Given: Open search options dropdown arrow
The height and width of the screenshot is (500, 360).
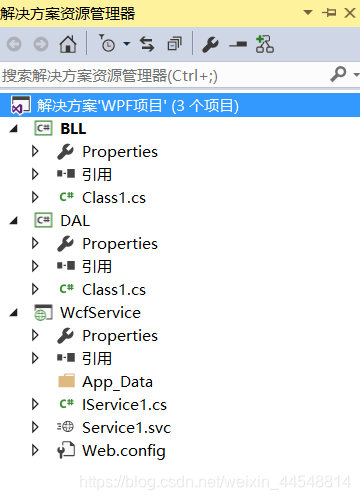Looking at the screenshot, I should click(356, 75).
